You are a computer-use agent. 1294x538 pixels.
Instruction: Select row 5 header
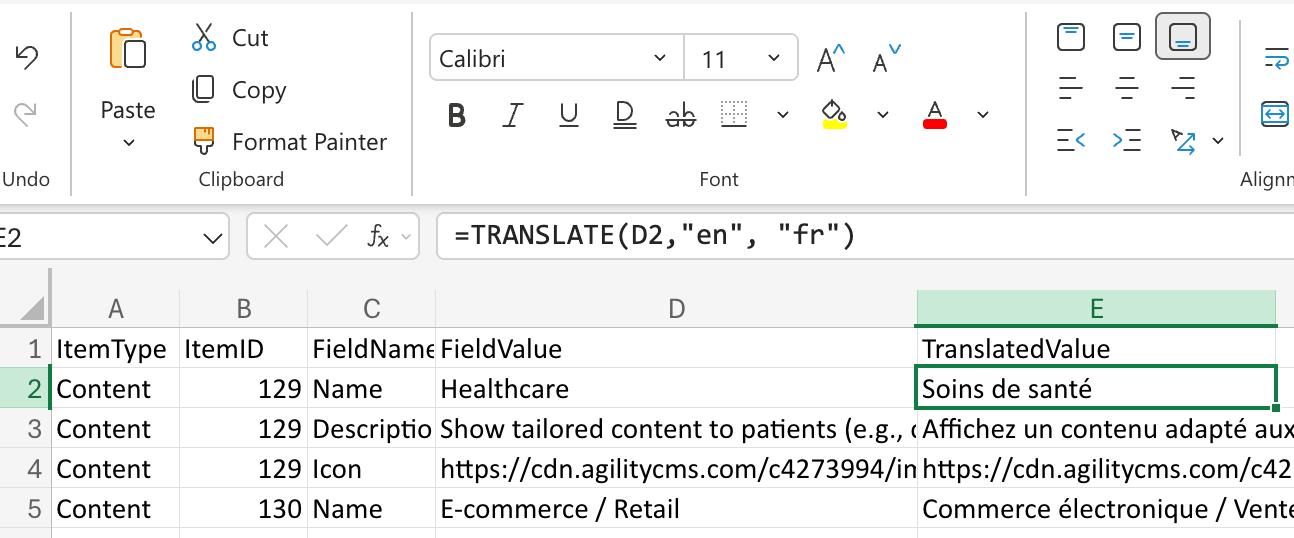(26, 509)
